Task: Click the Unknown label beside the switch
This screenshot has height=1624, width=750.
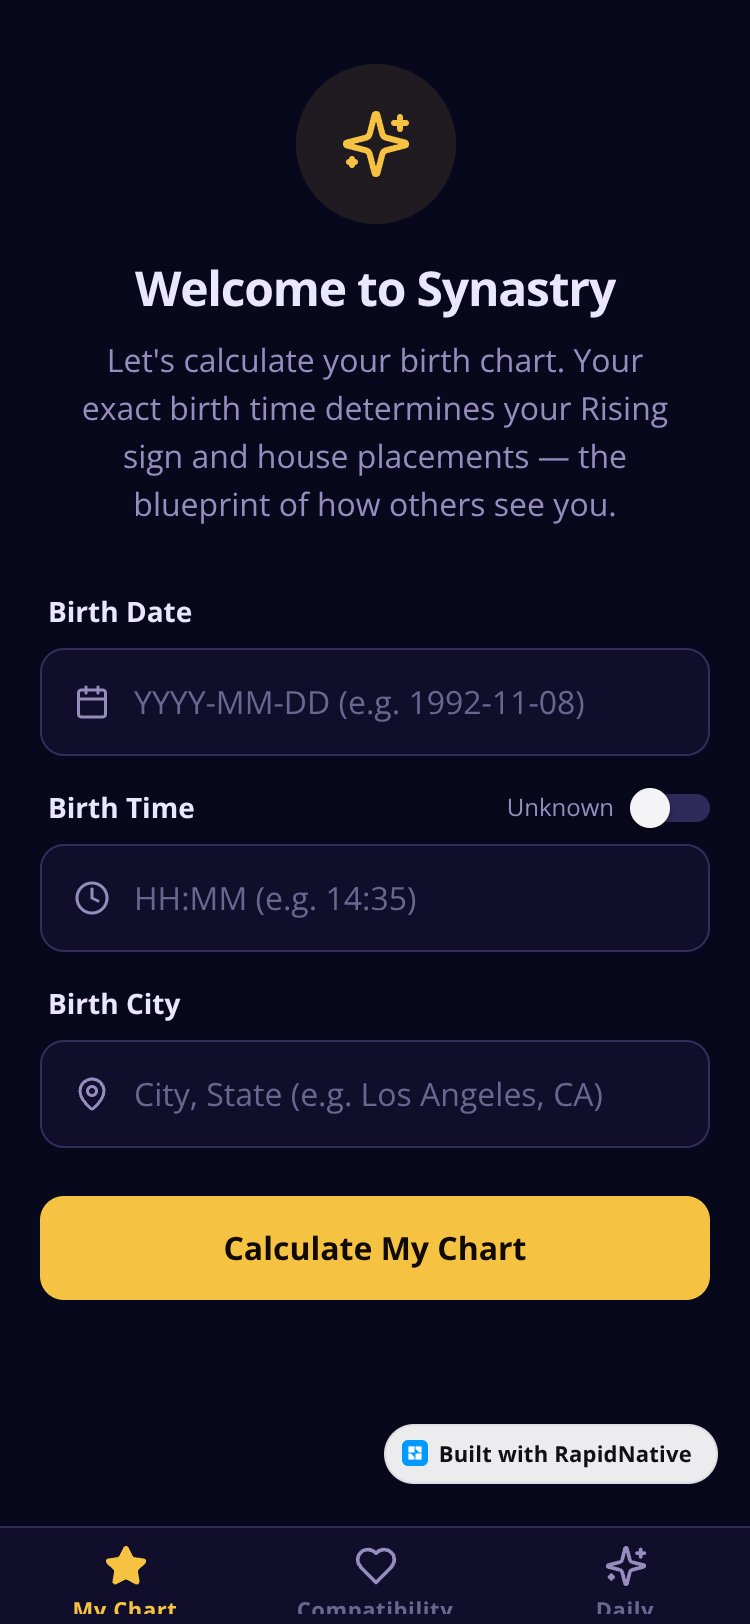Action: 560,808
